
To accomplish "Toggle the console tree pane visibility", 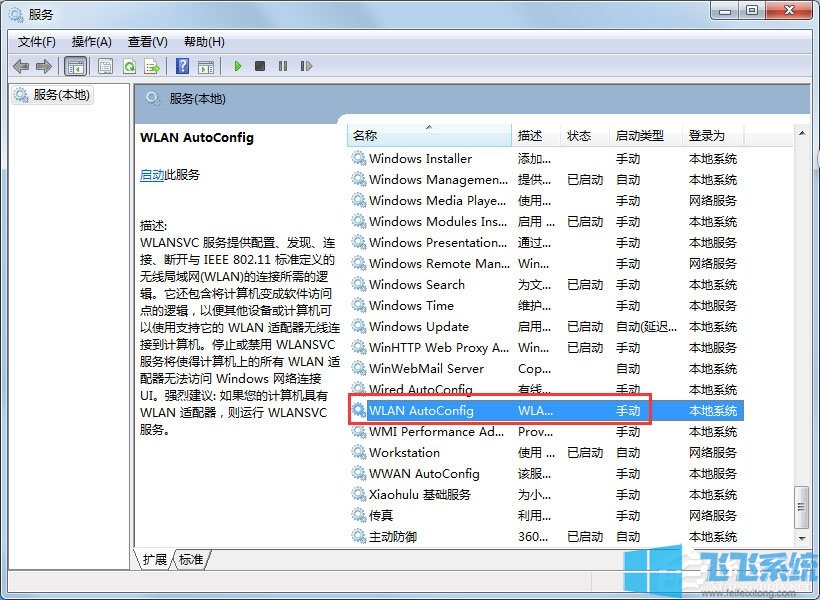I will coord(76,66).
